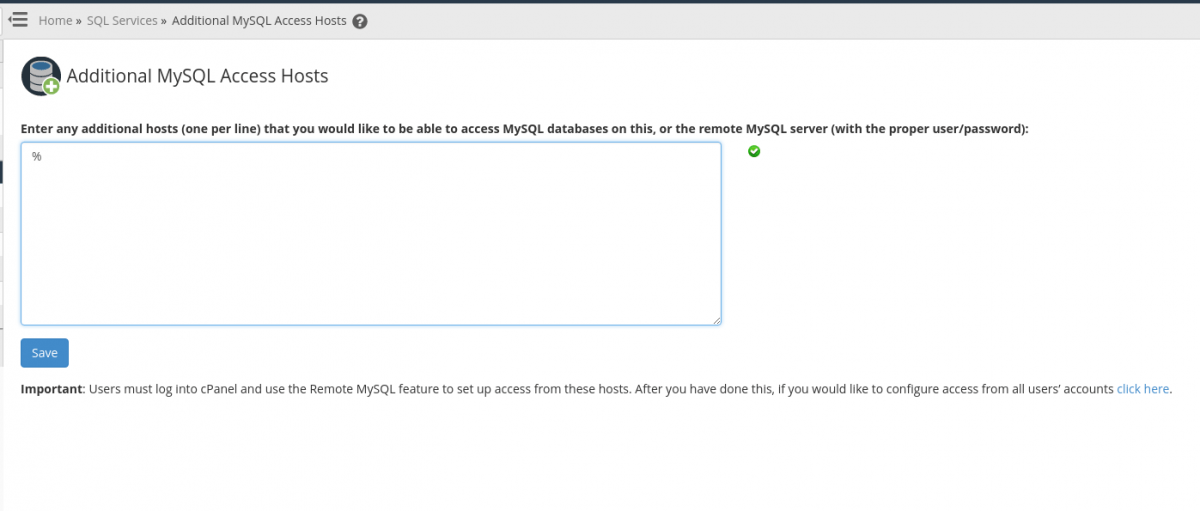The image size is (1200, 511).
Task: Click the % entry in the hosts box
Action: [36, 157]
